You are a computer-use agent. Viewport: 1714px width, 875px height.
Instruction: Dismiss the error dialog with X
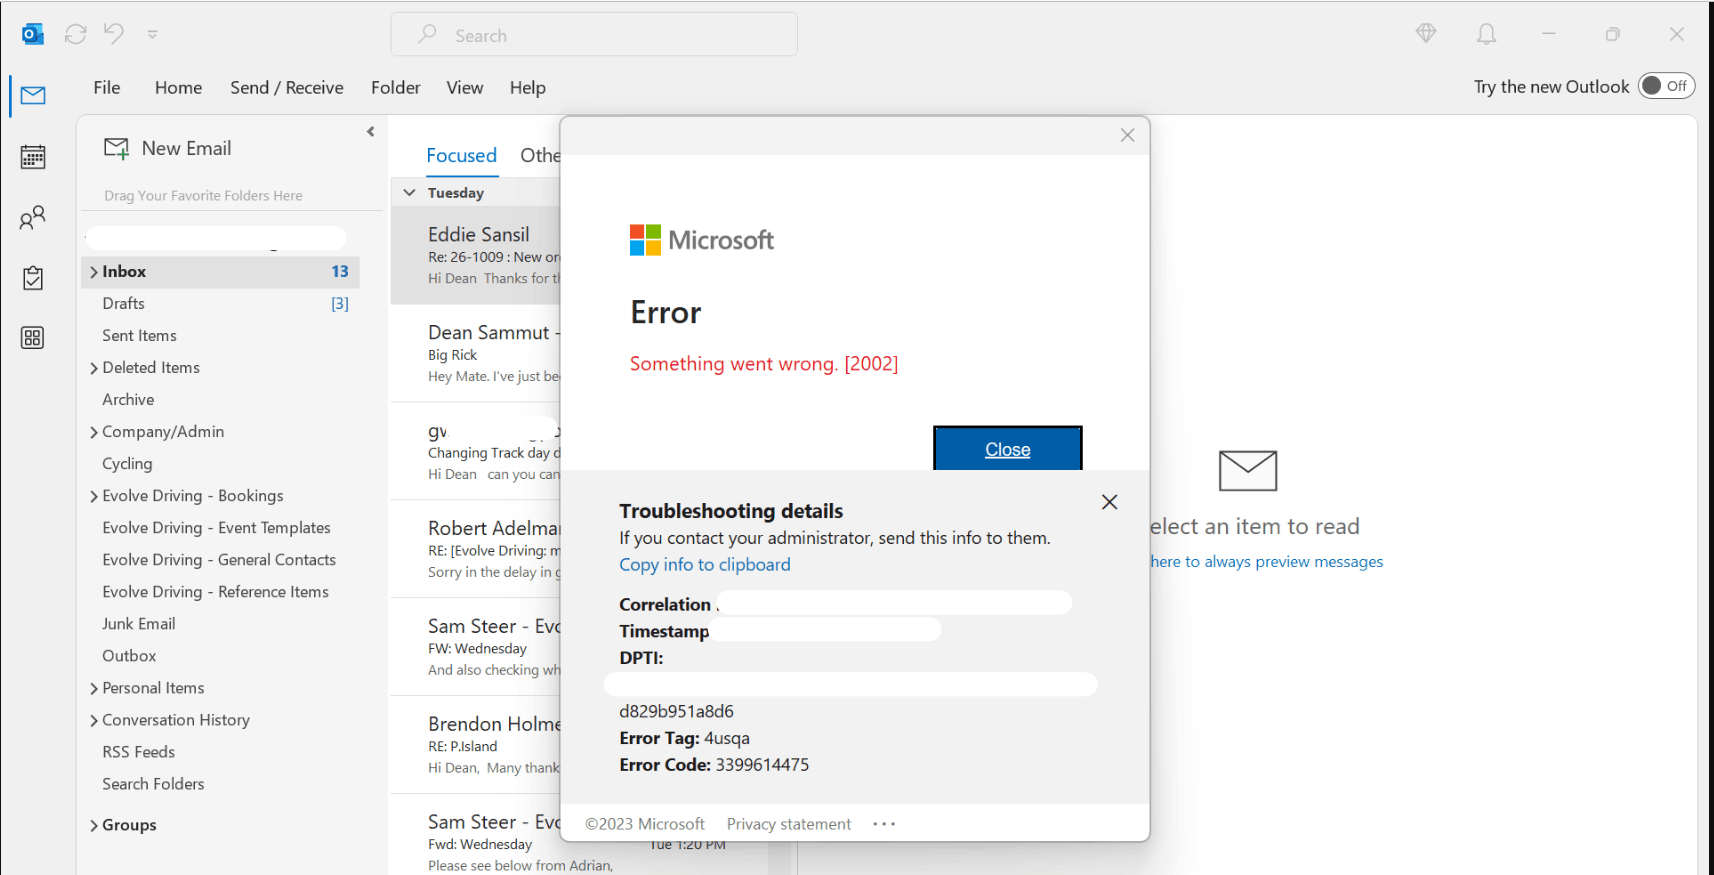[x=1127, y=135]
